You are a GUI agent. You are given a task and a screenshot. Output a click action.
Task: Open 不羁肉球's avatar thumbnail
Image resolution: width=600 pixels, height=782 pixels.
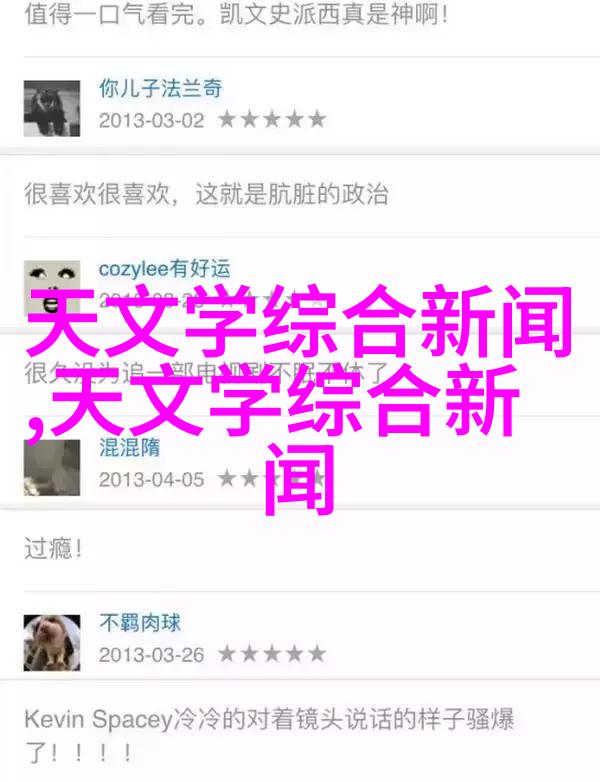[52, 643]
